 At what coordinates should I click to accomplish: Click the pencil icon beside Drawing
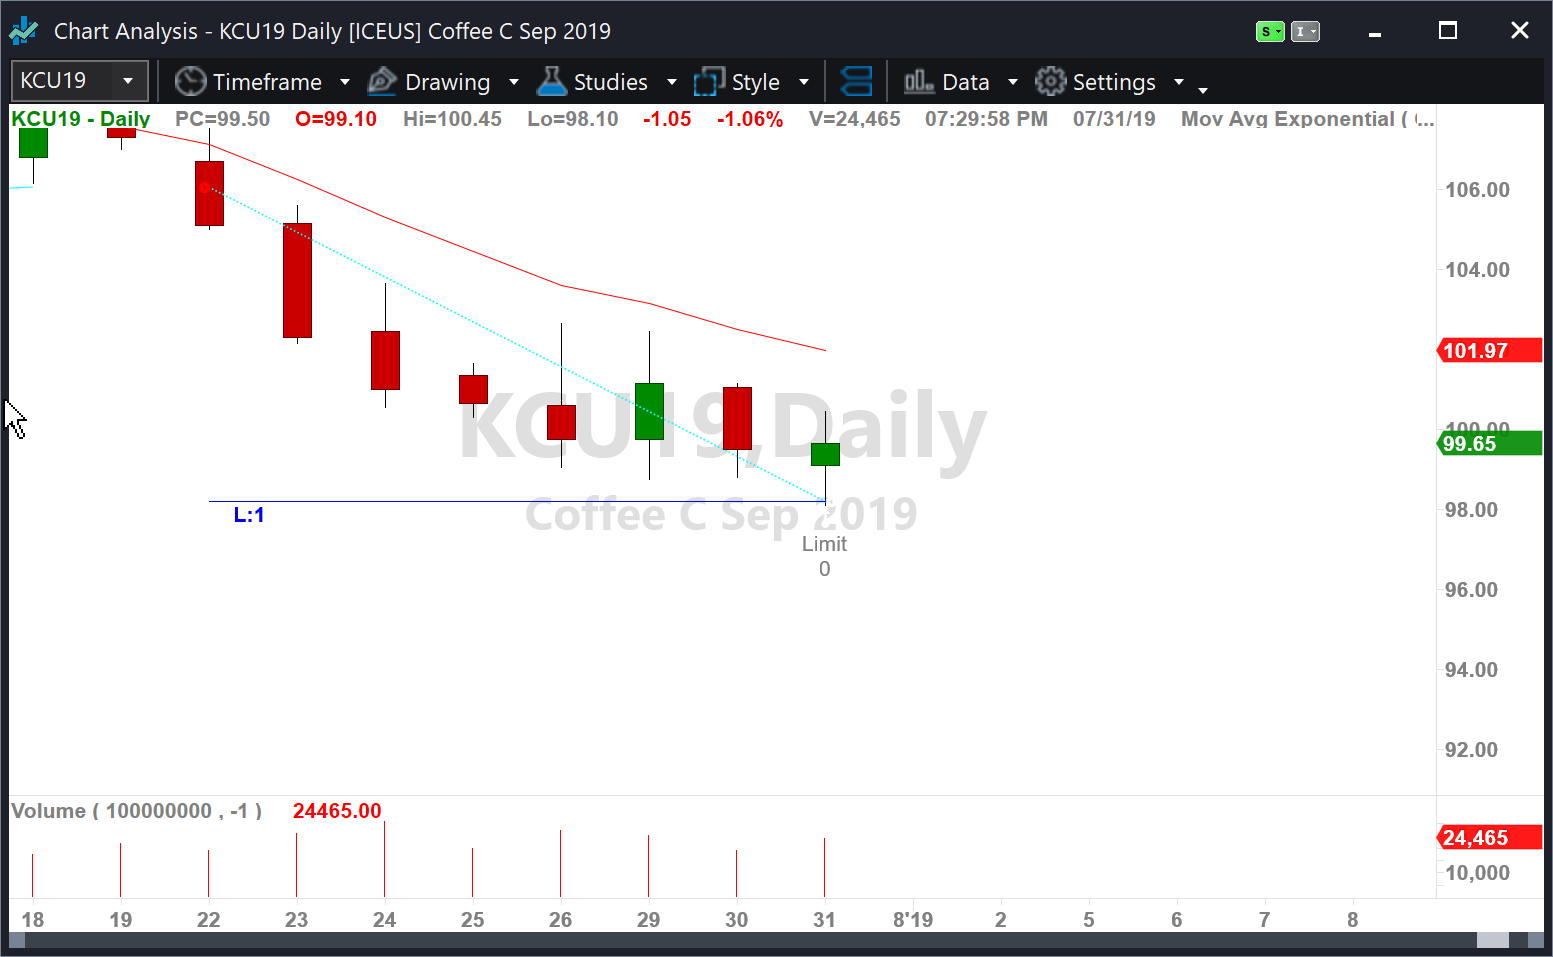(383, 82)
